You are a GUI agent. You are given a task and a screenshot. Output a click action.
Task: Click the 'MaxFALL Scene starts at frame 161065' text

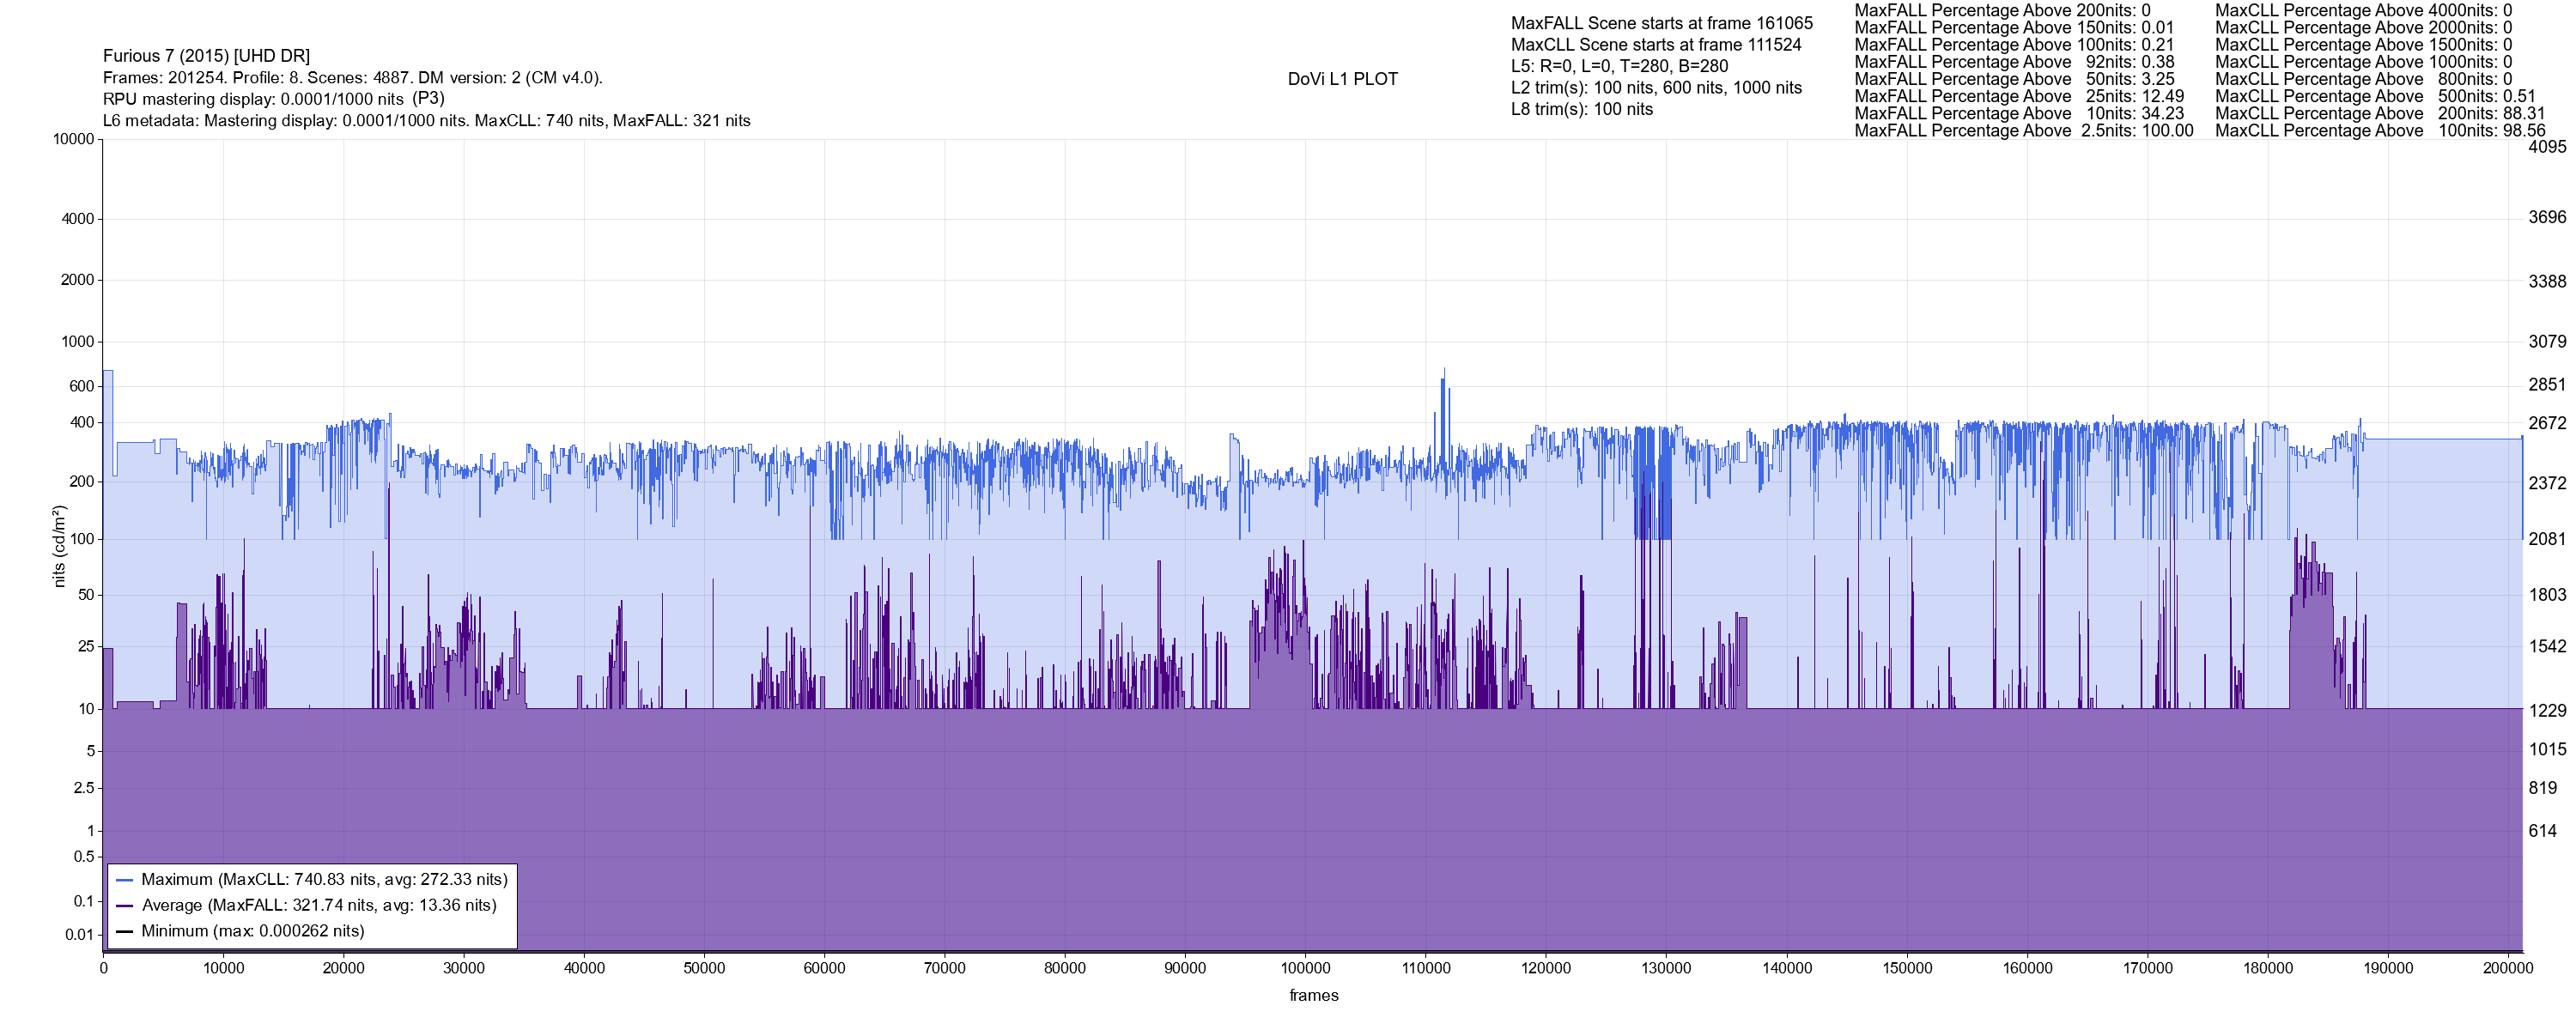tap(1661, 23)
